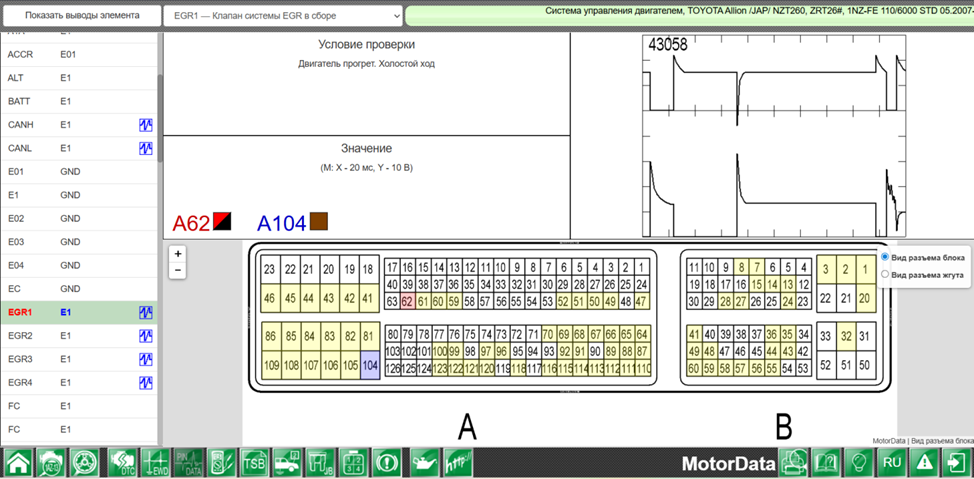Select the ACCR row in pin list
This screenshot has height=479, width=974.
[78, 55]
